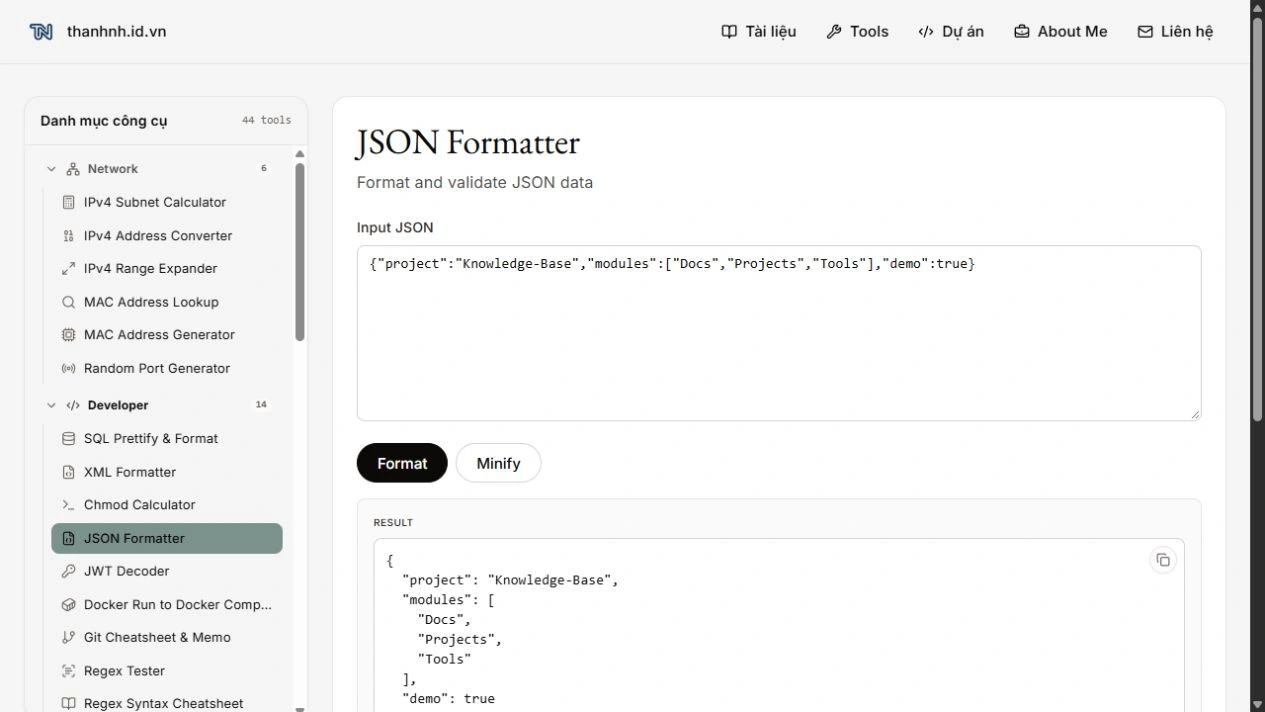This screenshot has width=1265, height=712.
Task: Click the Regex Tester icon
Action: coord(68,671)
